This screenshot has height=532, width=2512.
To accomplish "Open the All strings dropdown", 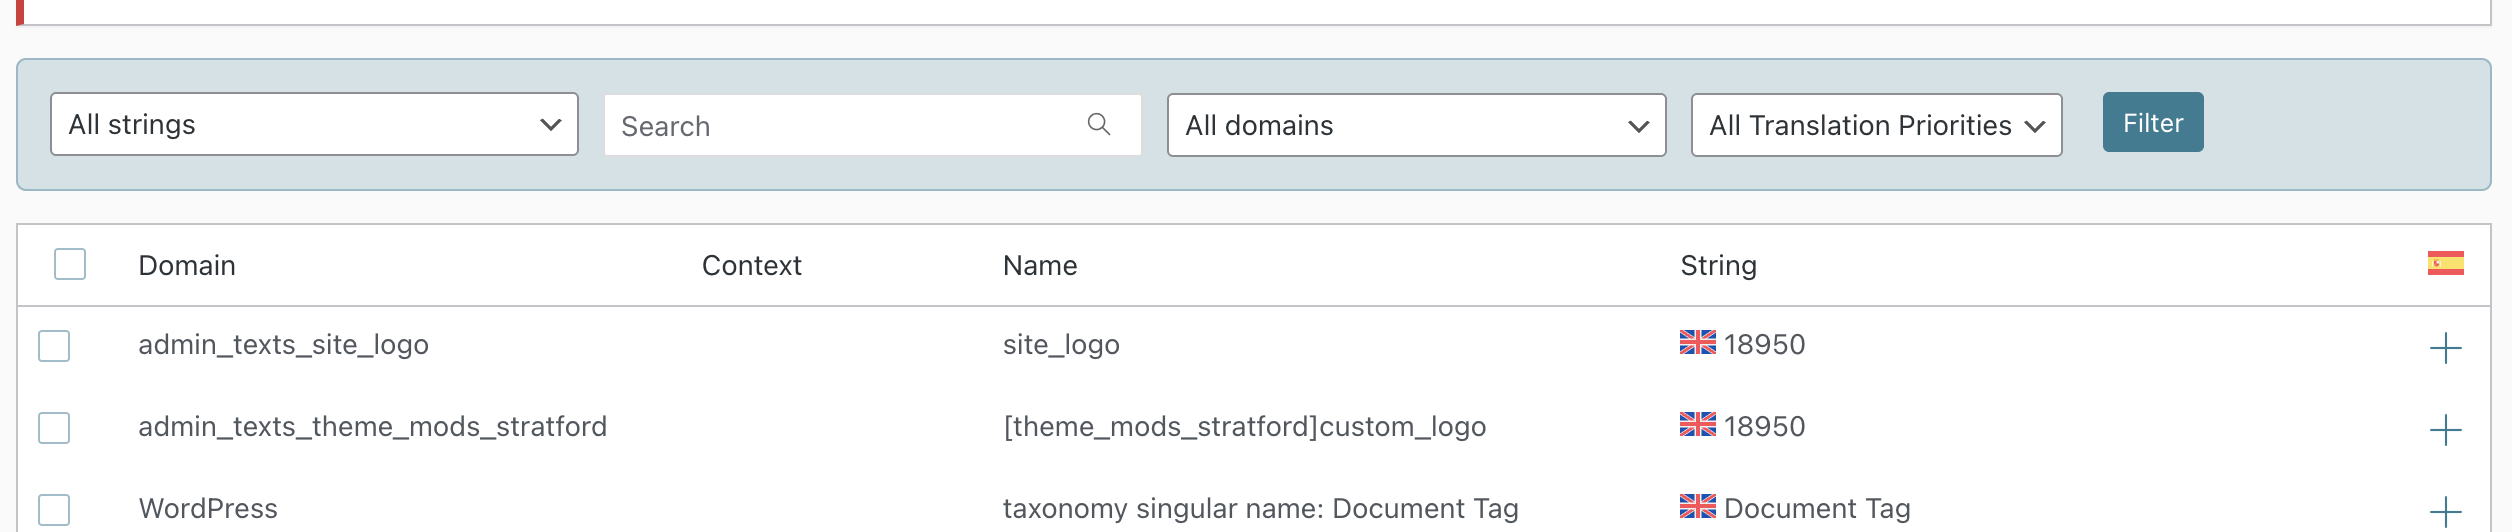I will pyautogui.click(x=314, y=124).
